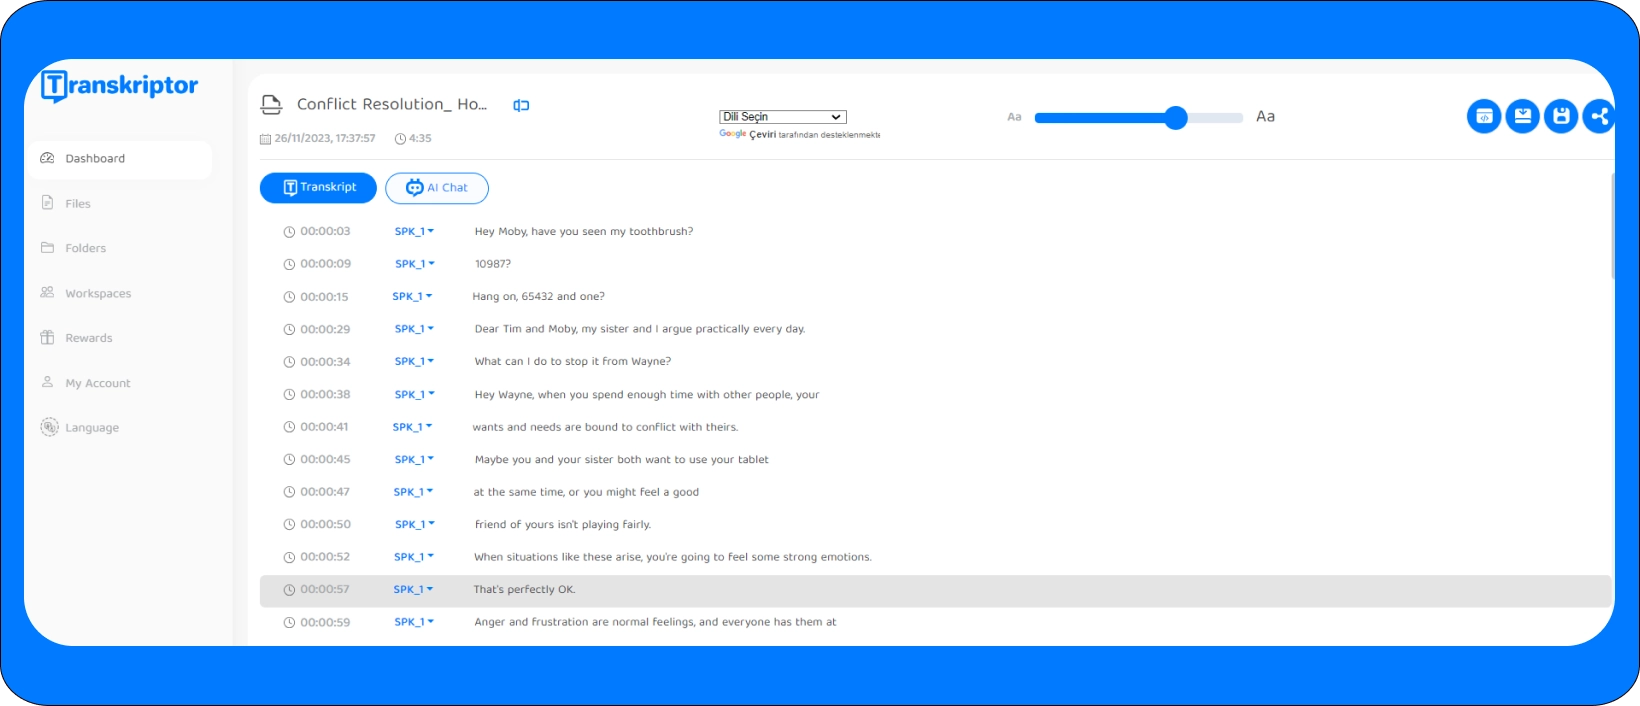Click timestamp 00:00:59
1640x706 pixels.
[317, 622]
